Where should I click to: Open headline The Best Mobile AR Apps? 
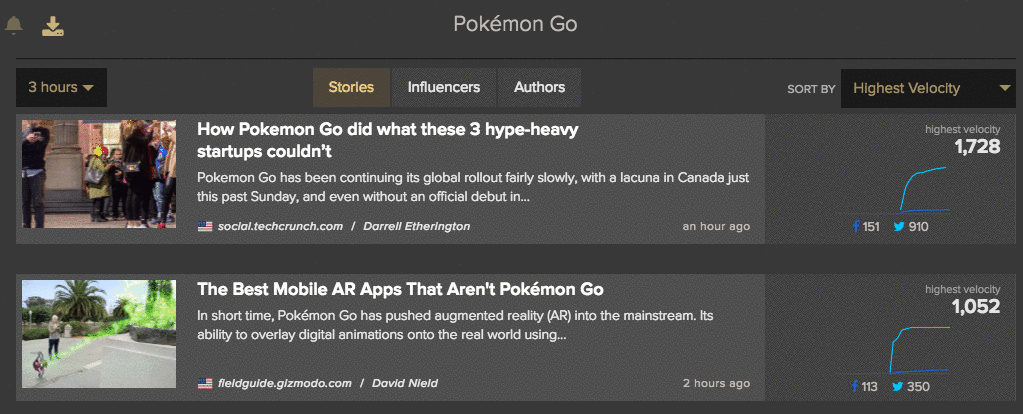400,289
